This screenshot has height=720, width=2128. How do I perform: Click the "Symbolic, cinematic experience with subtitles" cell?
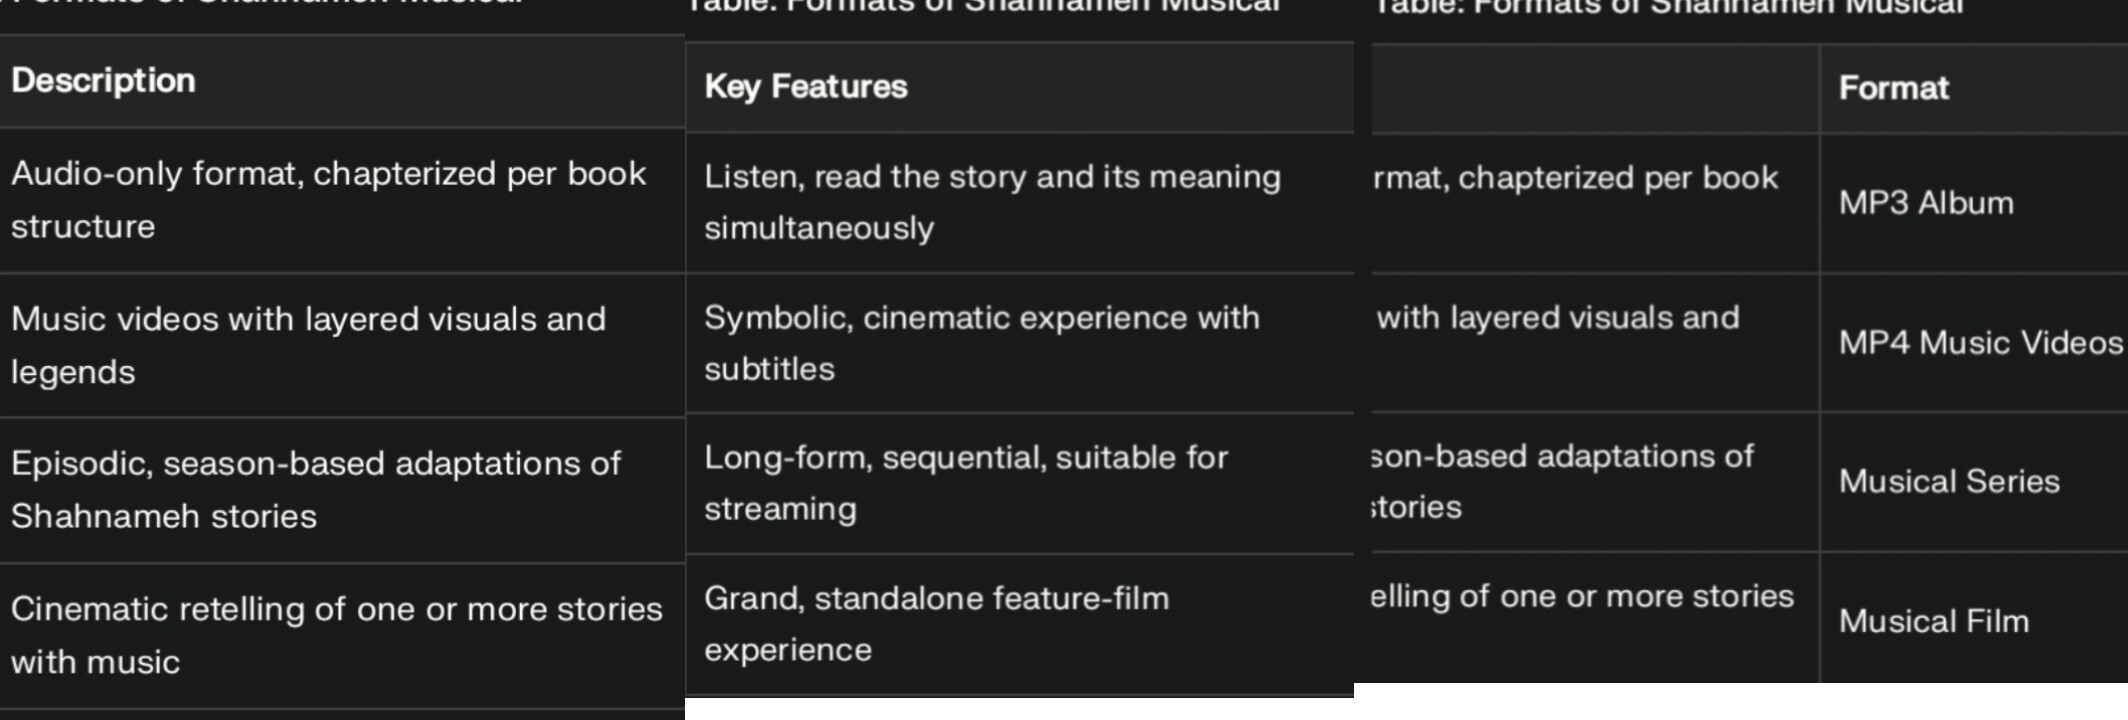(x=982, y=343)
